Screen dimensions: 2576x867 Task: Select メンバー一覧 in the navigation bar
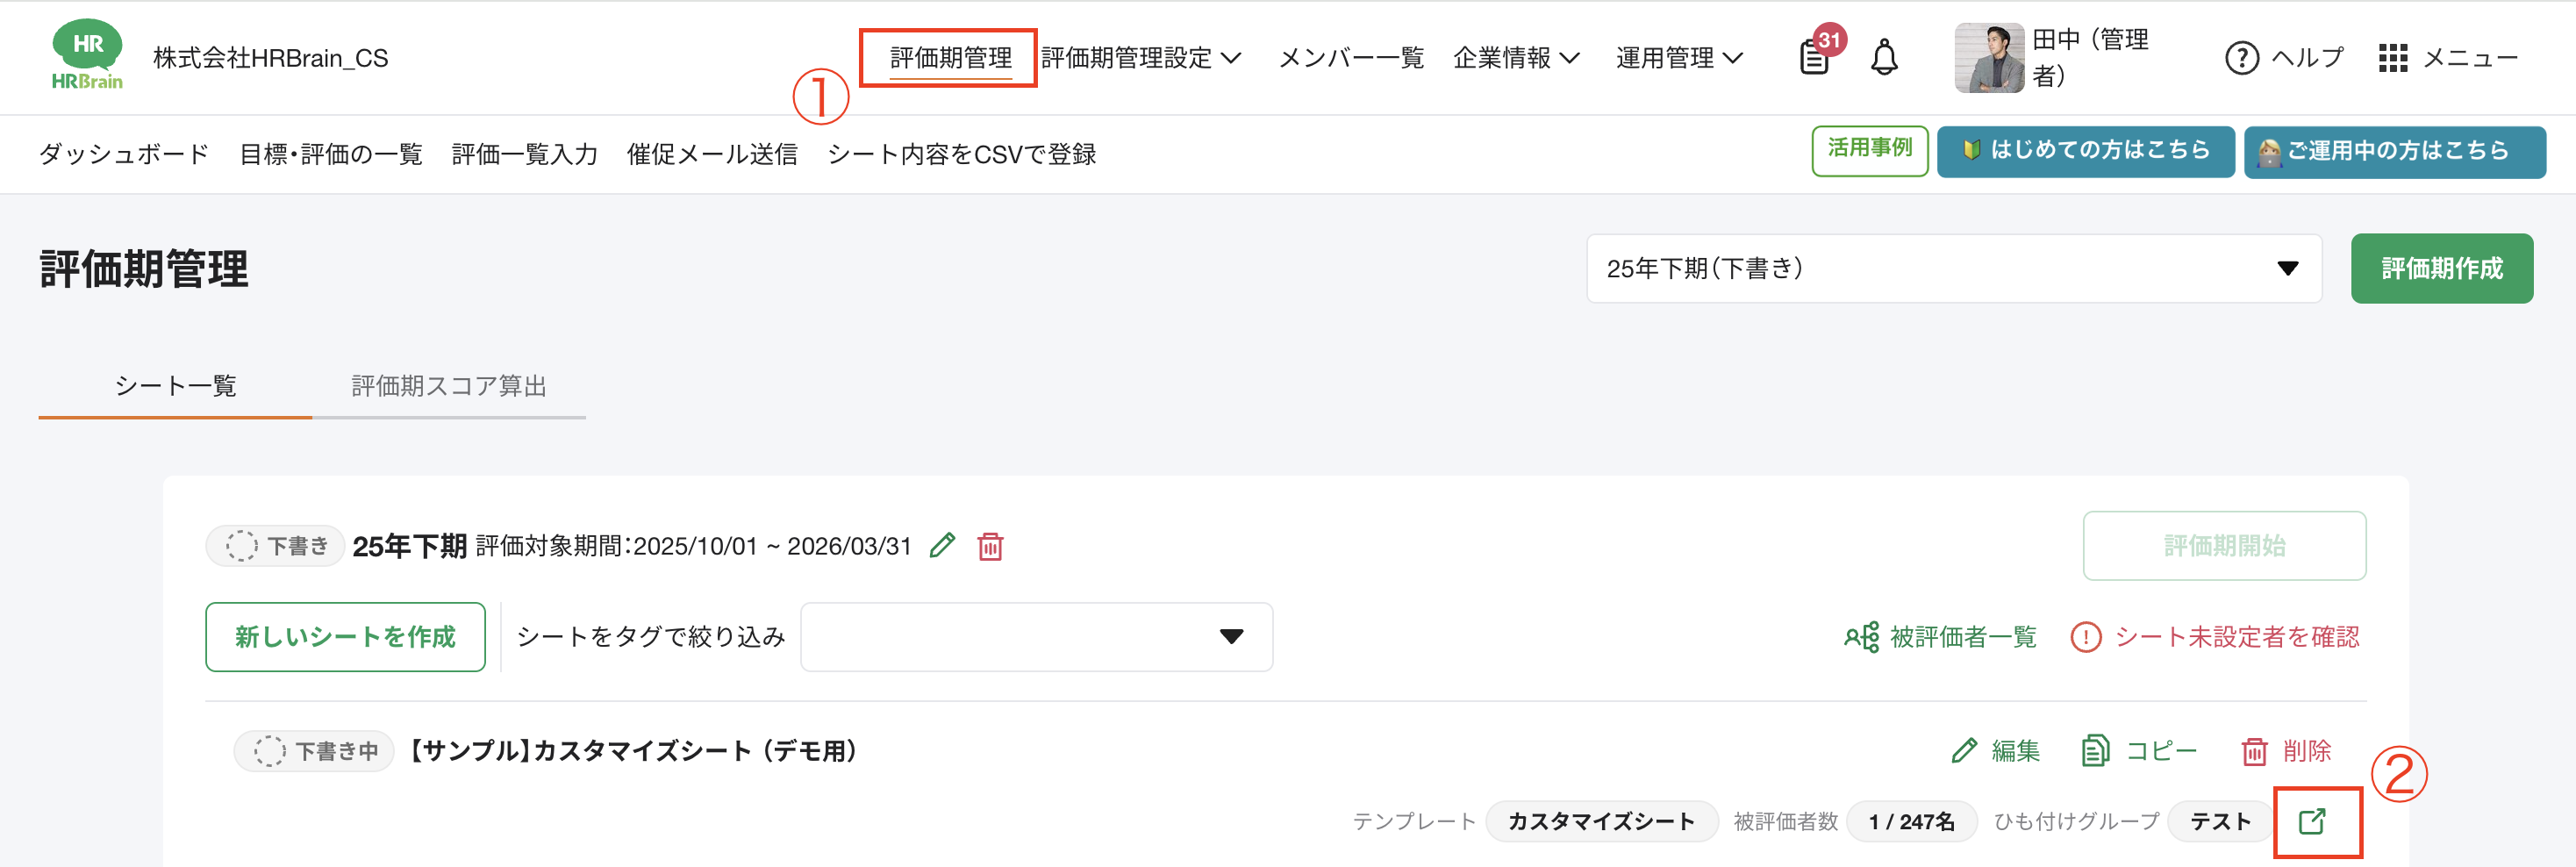point(1352,57)
